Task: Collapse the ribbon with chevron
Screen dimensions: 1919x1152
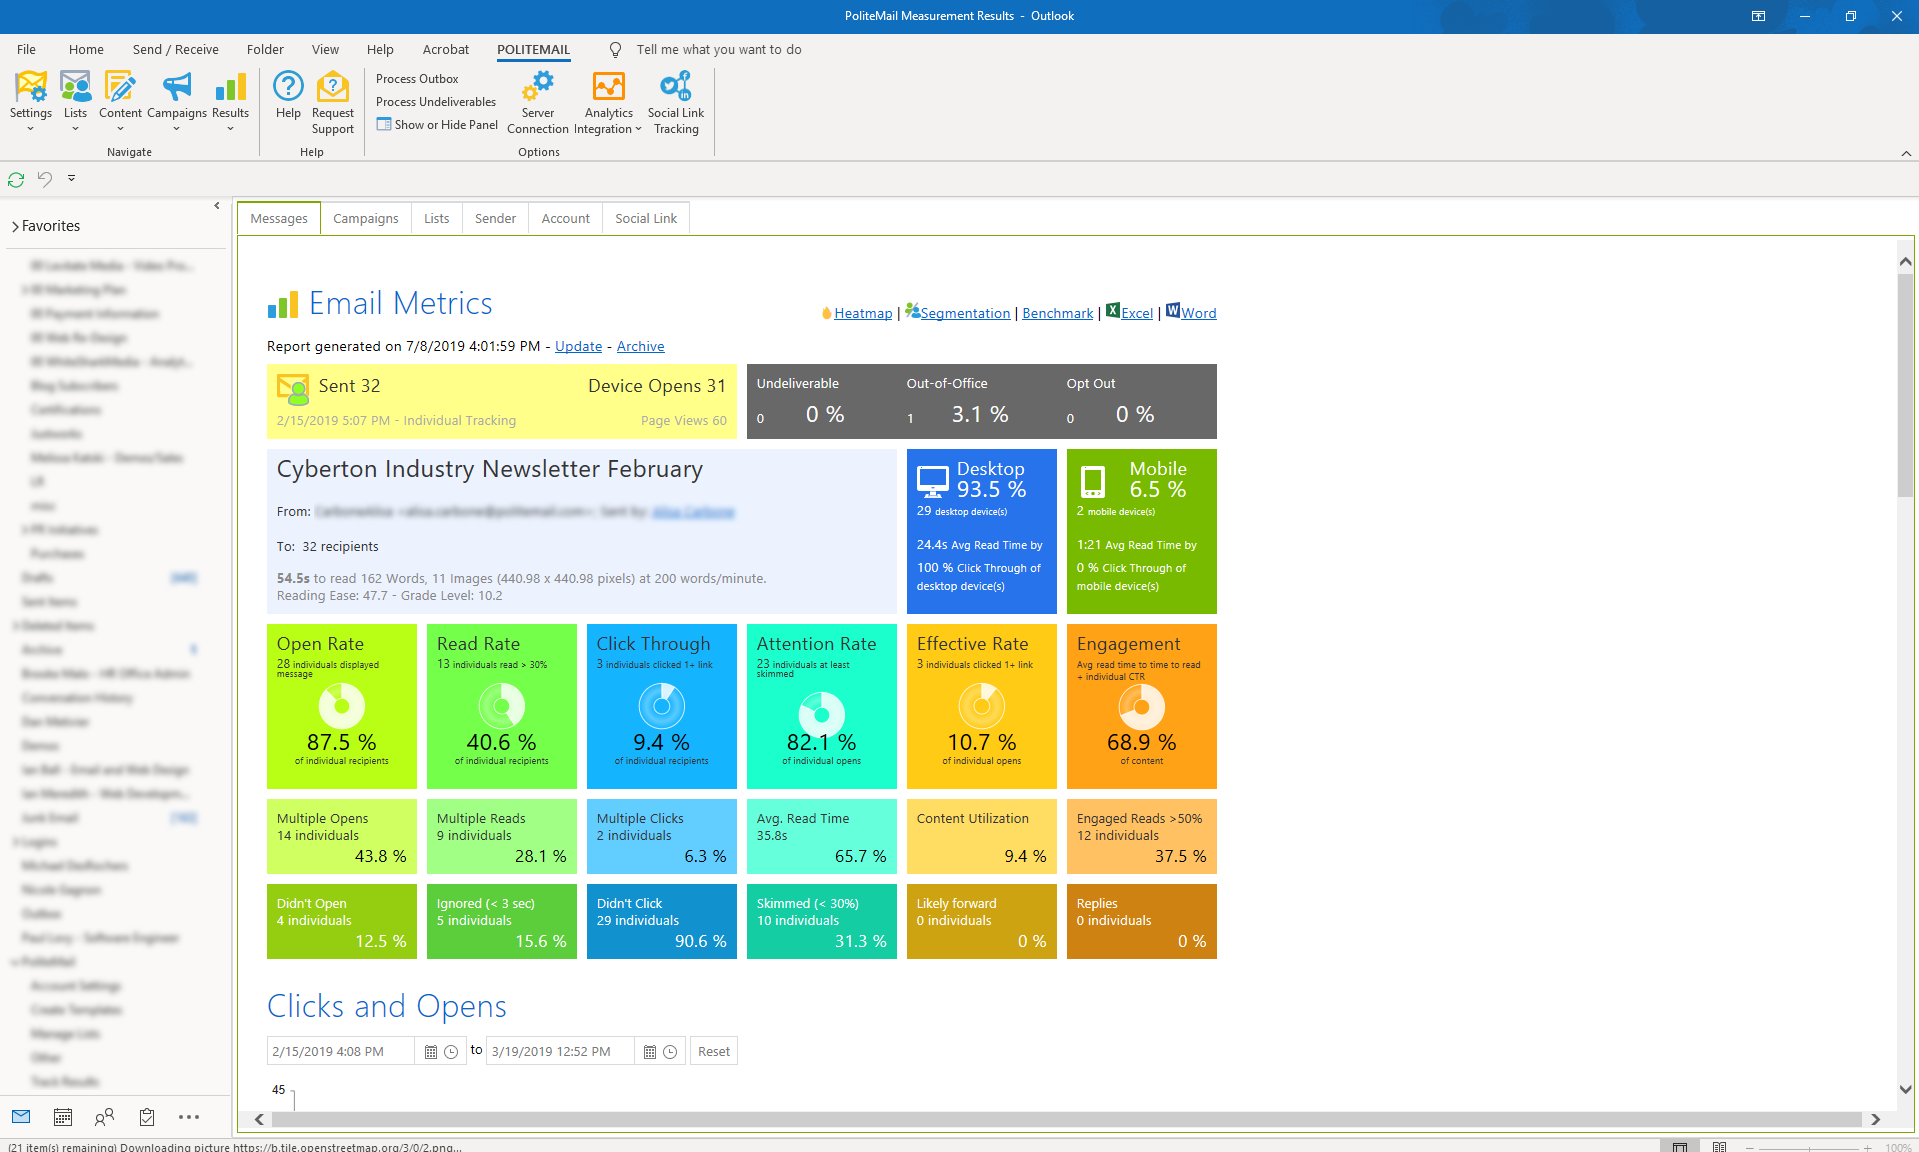Action: [x=1906, y=153]
